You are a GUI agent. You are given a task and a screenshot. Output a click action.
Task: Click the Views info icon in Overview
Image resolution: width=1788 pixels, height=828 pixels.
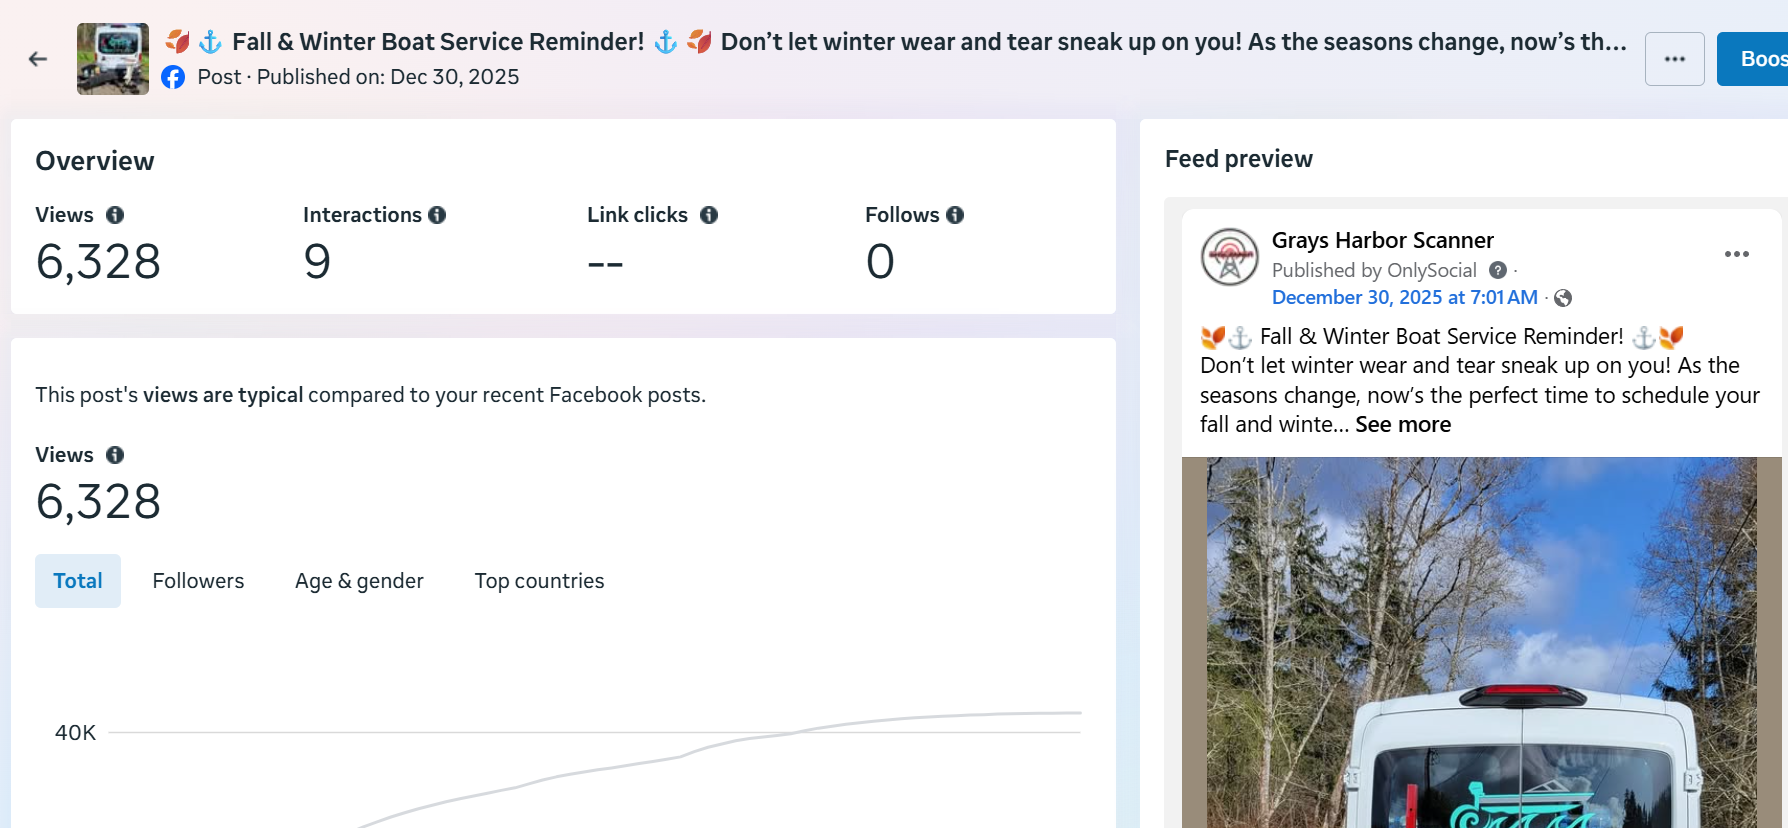[x=115, y=215]
